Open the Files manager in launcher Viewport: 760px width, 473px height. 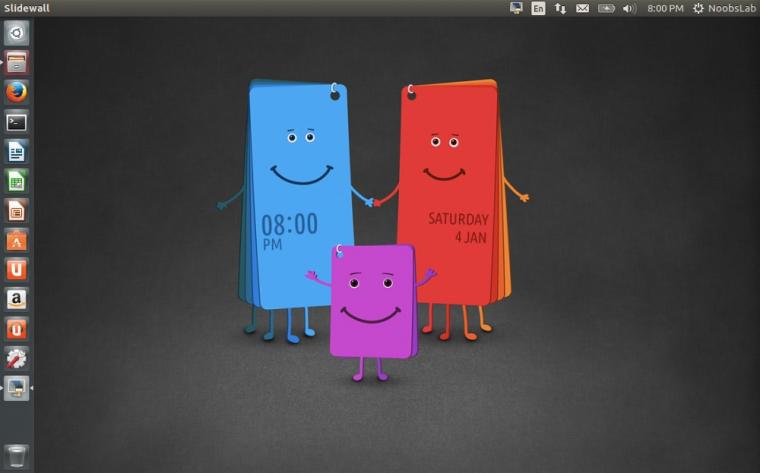[x=16, y=63]
